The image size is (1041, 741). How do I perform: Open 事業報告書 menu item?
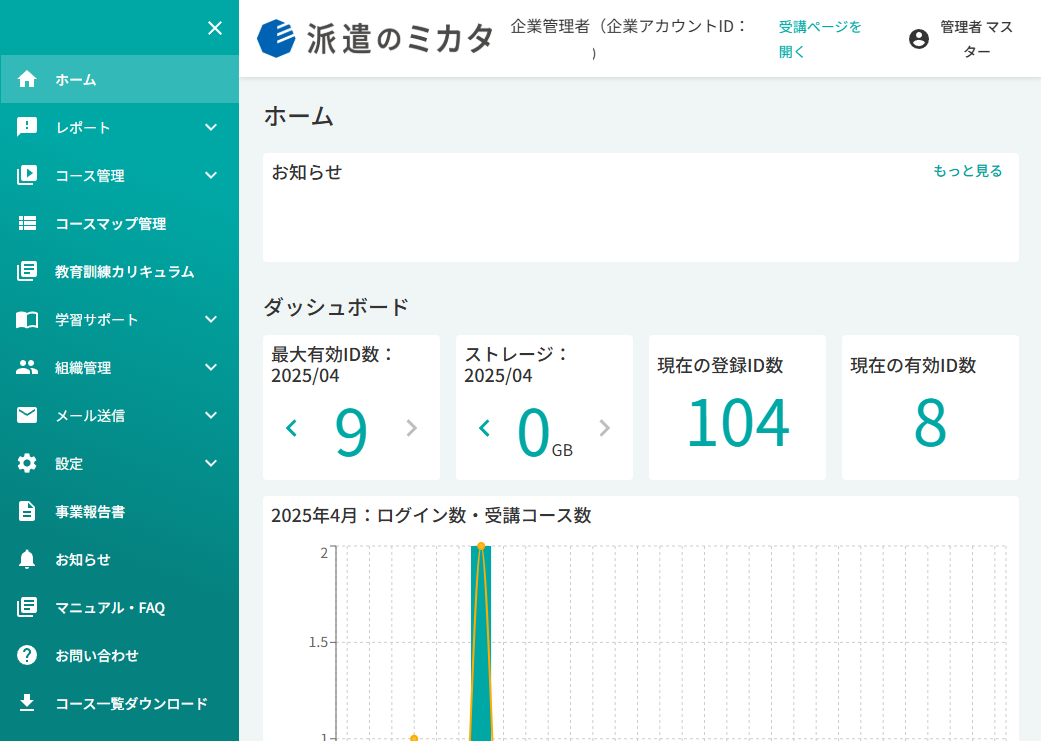(120, 511)
